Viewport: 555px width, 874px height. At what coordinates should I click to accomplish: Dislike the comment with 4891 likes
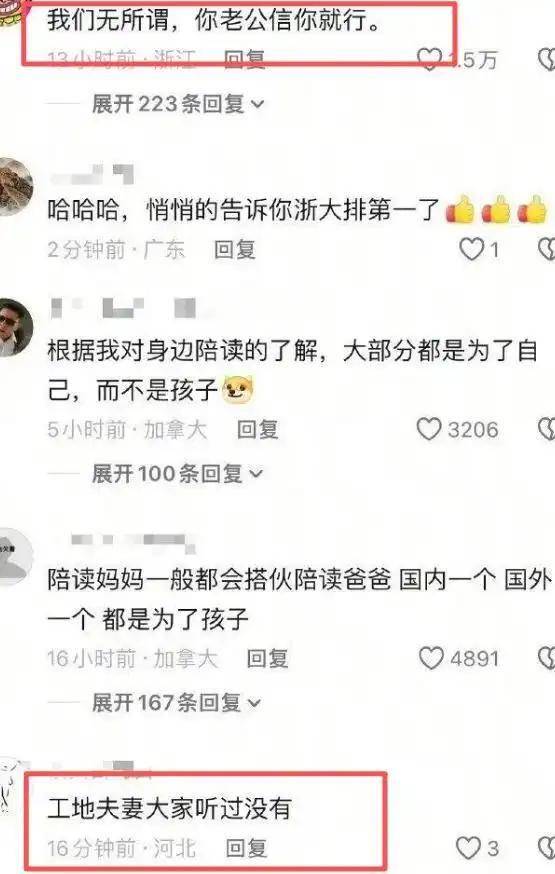pos(547,658)
